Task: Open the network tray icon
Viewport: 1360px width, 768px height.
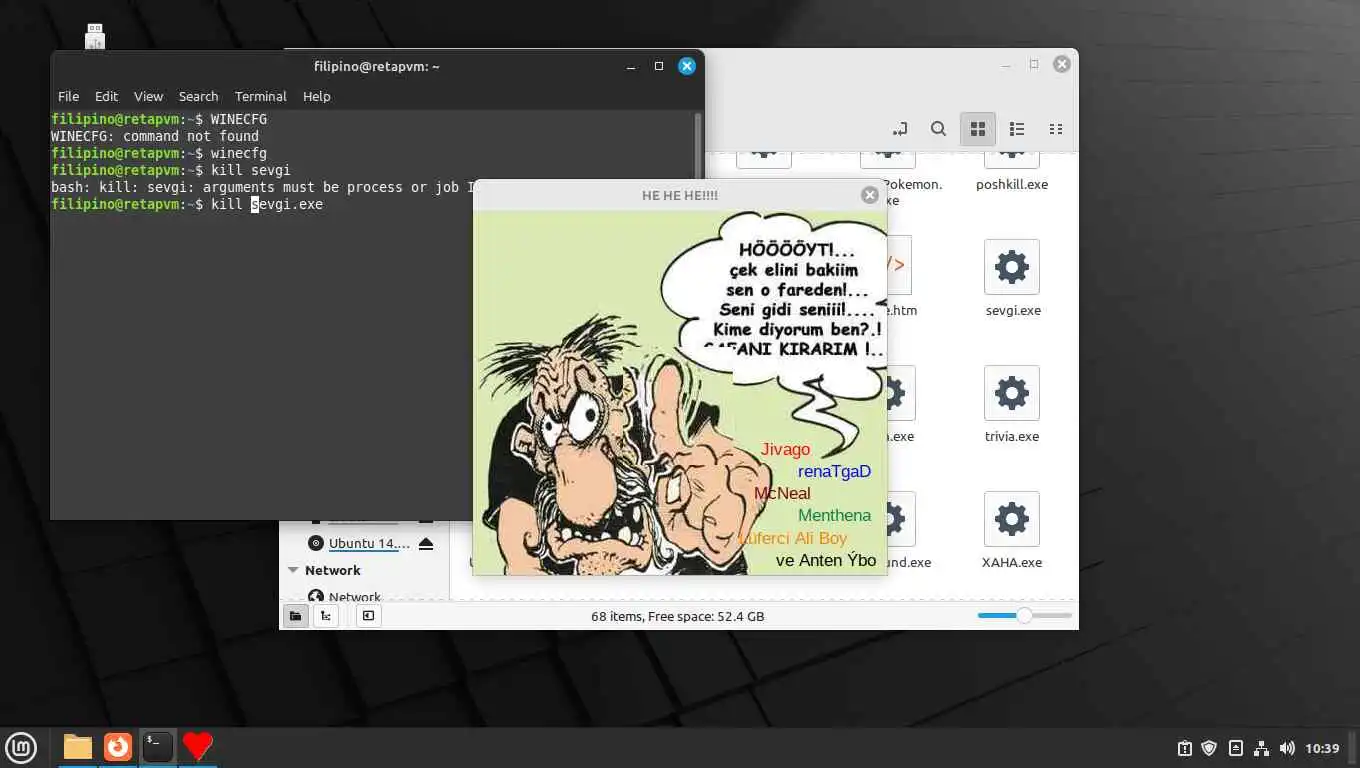Action: (1261, 748)
